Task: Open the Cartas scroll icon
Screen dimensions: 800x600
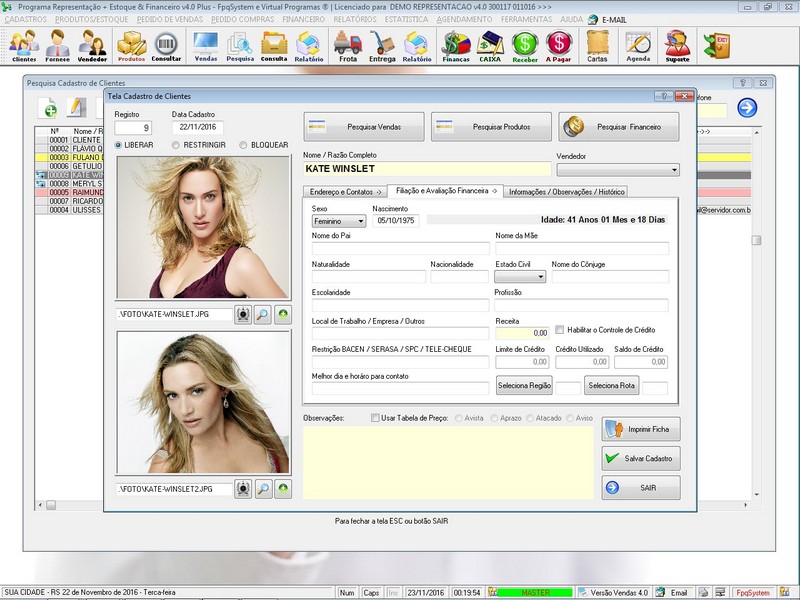Action: [597, 45]
